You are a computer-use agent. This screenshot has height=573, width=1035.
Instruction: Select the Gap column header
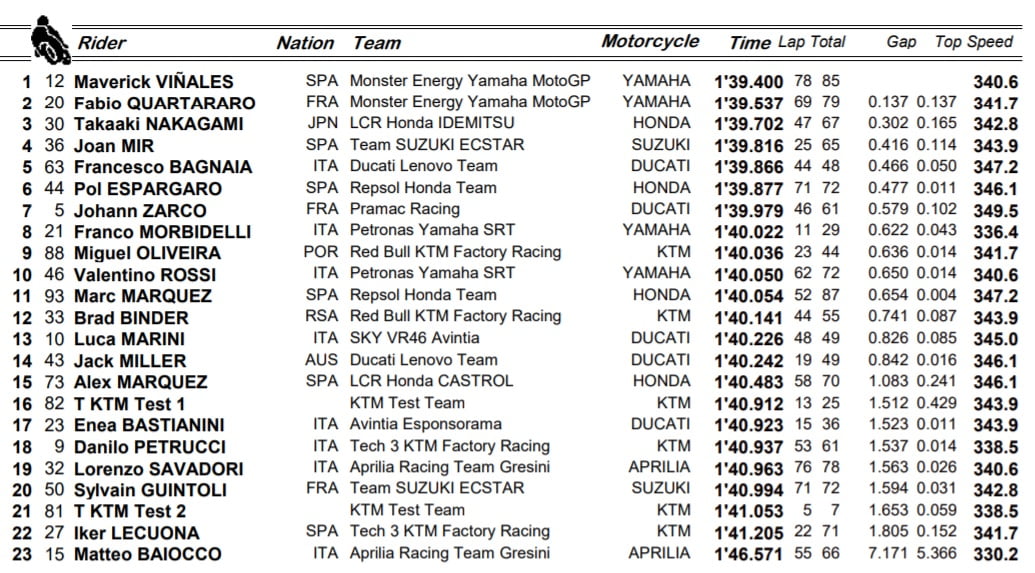(x=901, y=42)
